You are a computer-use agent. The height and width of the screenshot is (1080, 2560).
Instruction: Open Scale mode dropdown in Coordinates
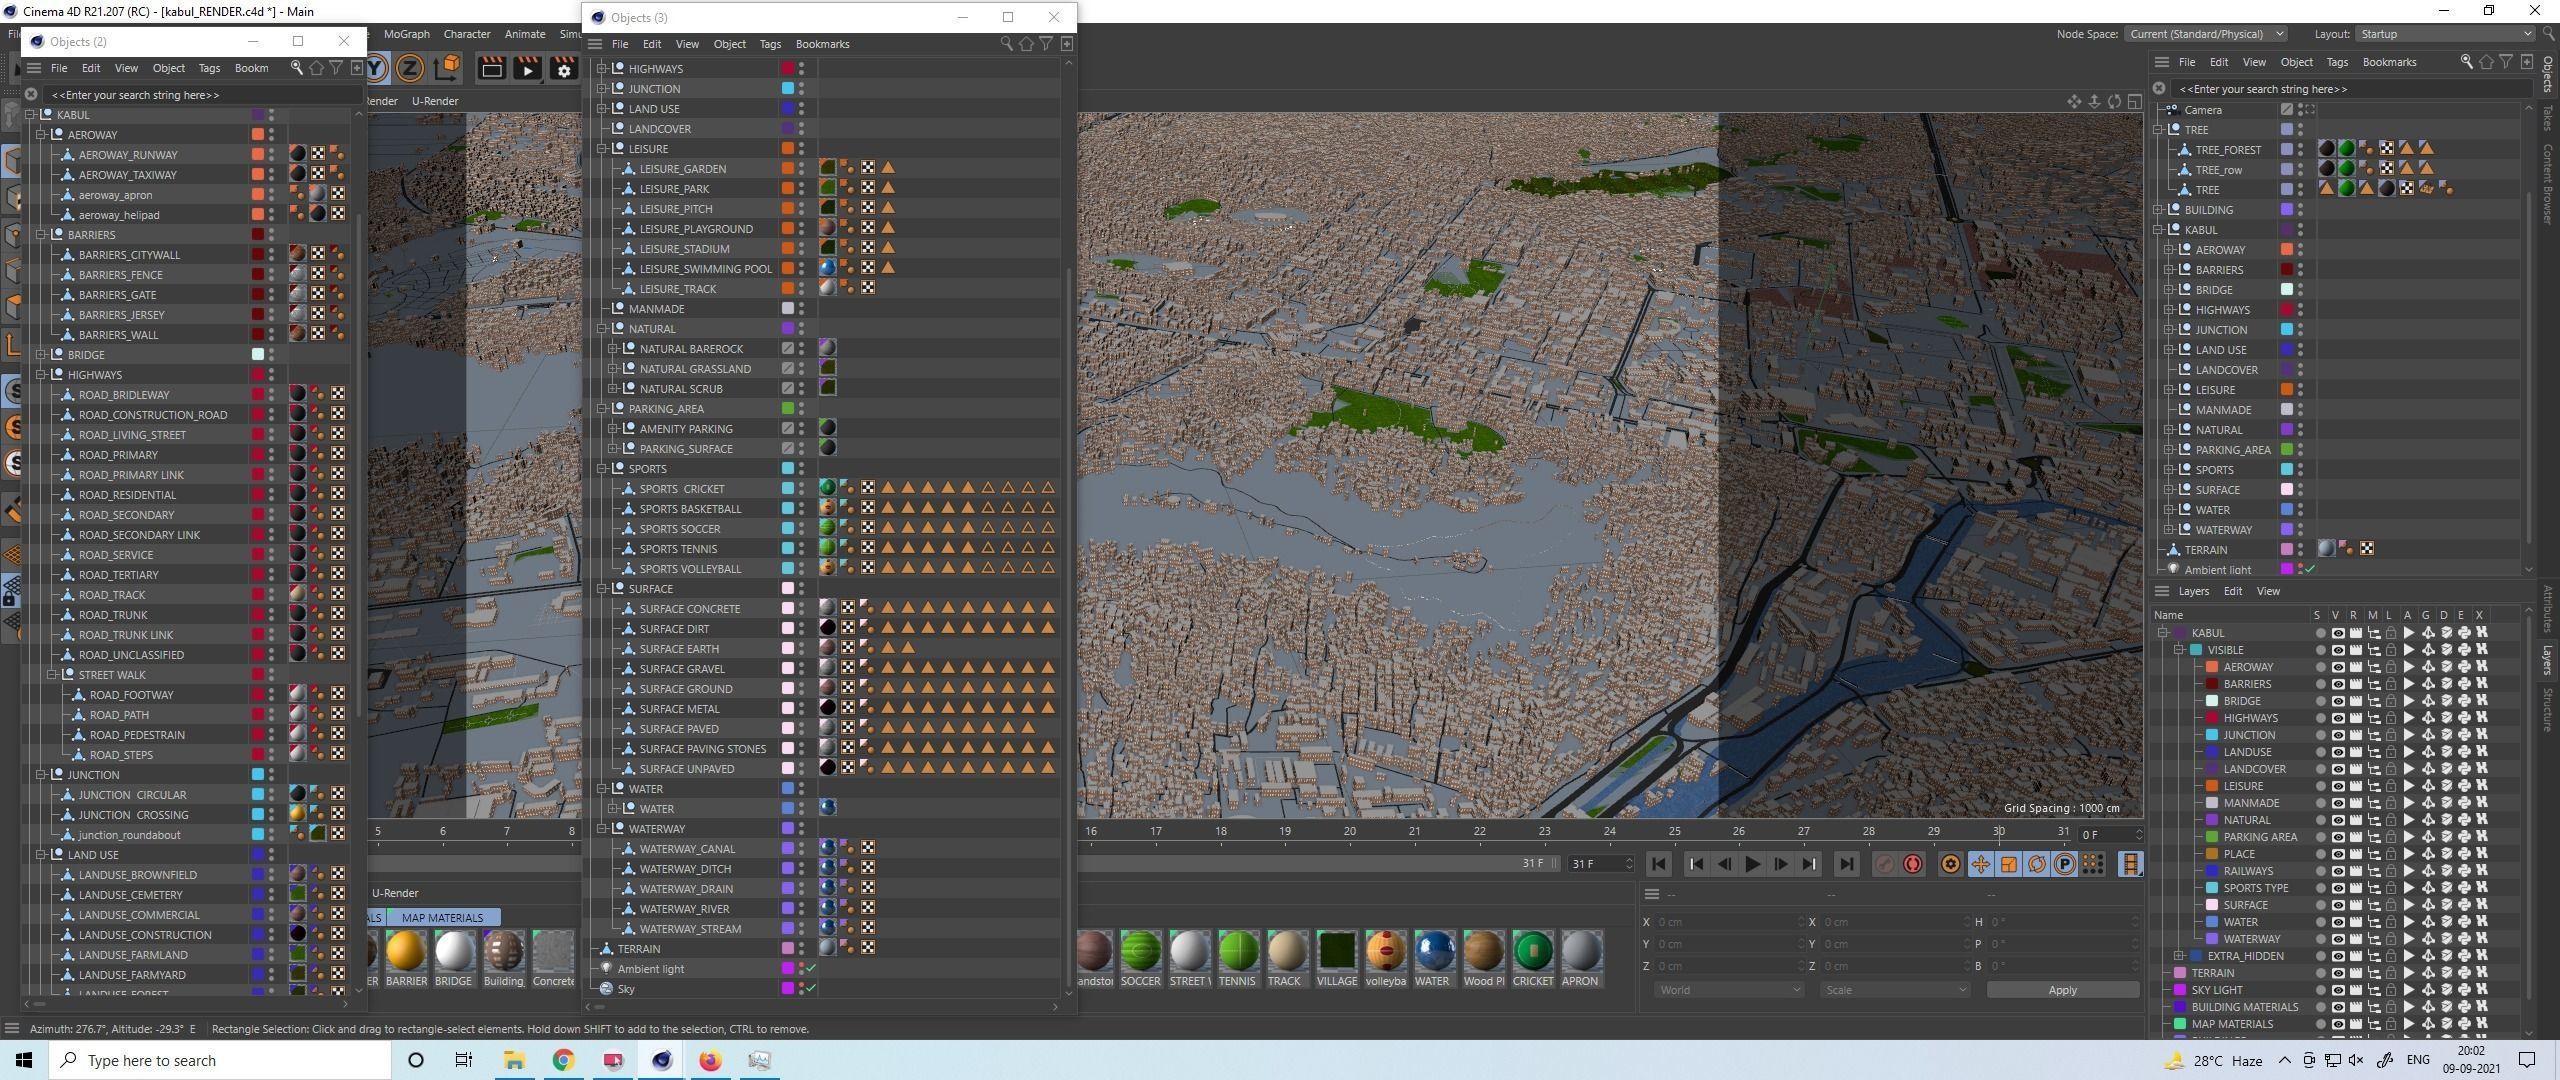tap(1894, 990)
